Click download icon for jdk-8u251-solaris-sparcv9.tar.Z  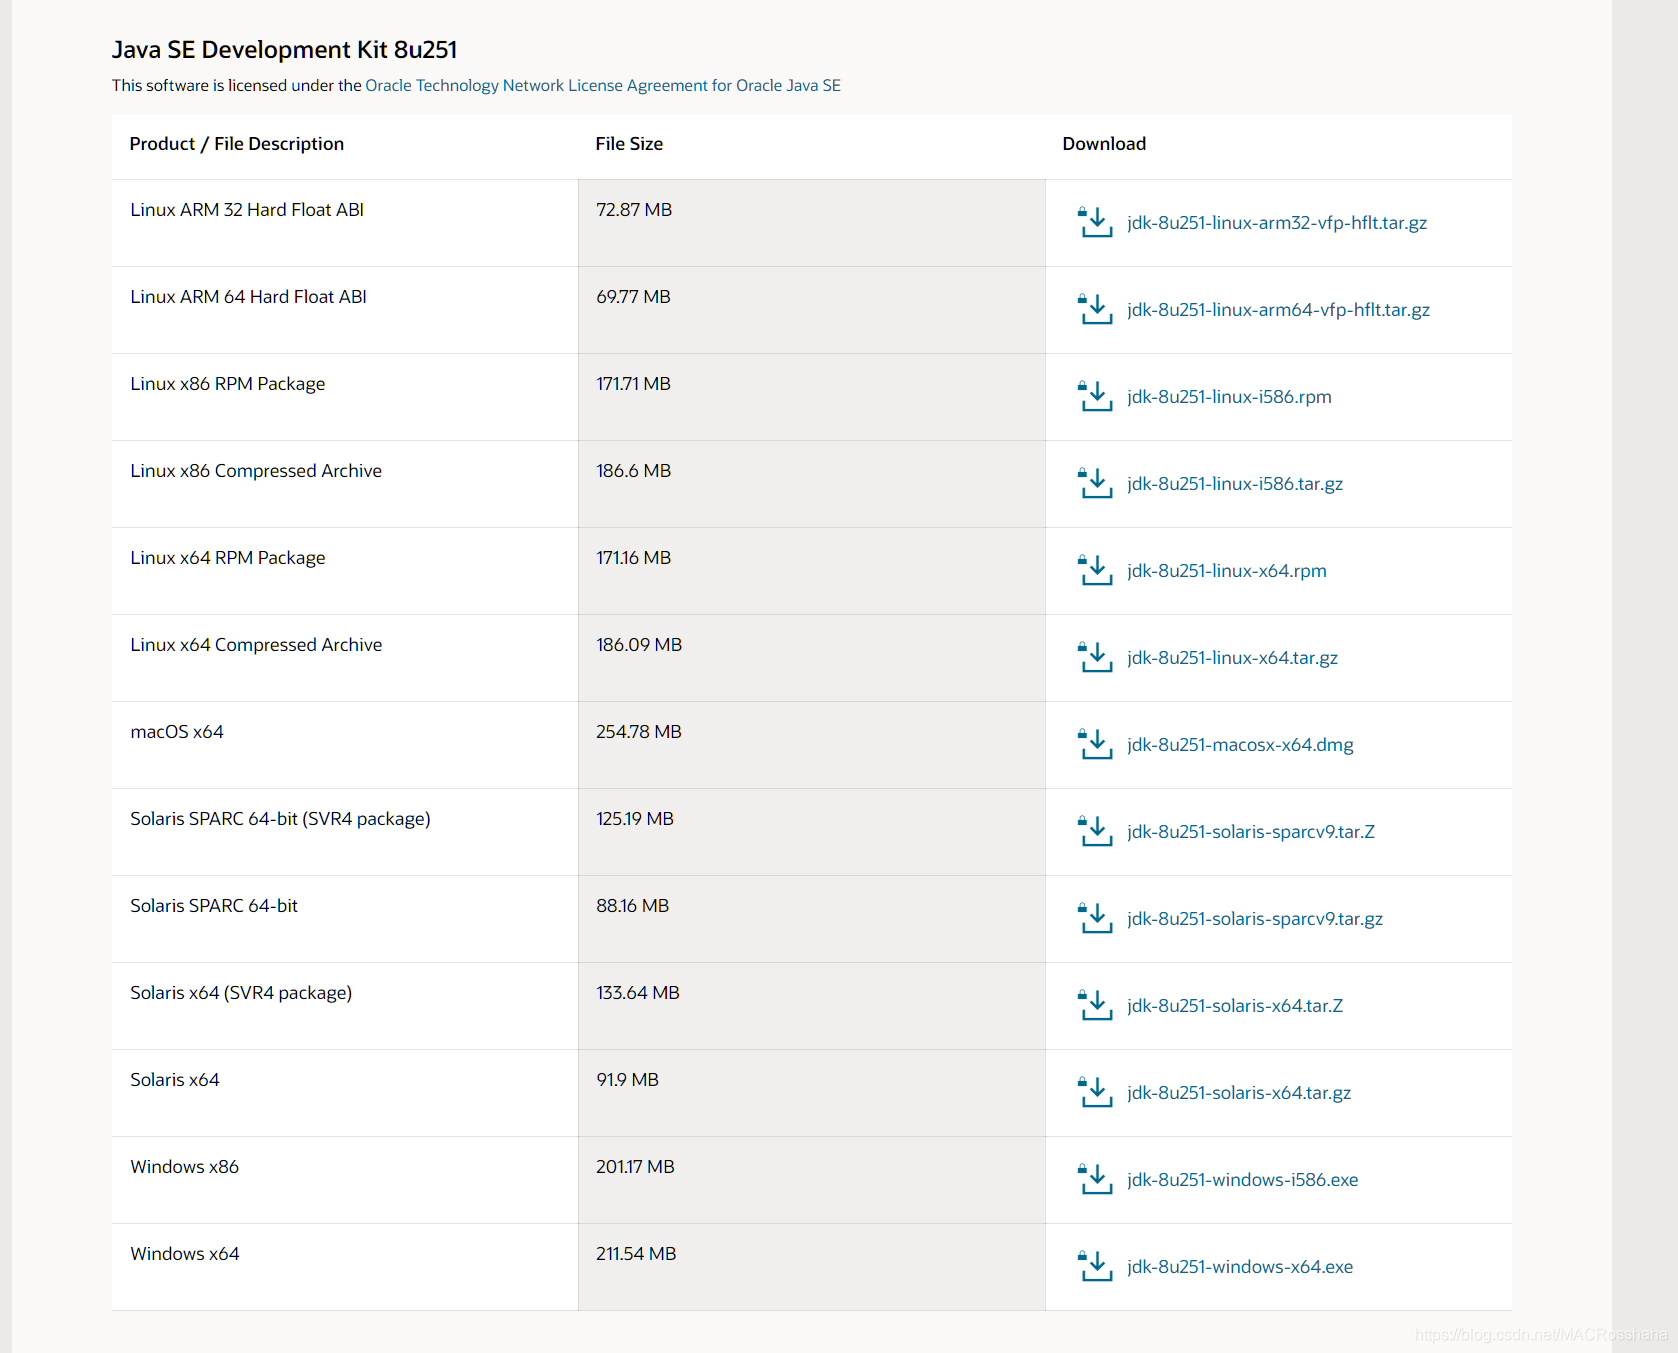click(x=1095, y=831)
